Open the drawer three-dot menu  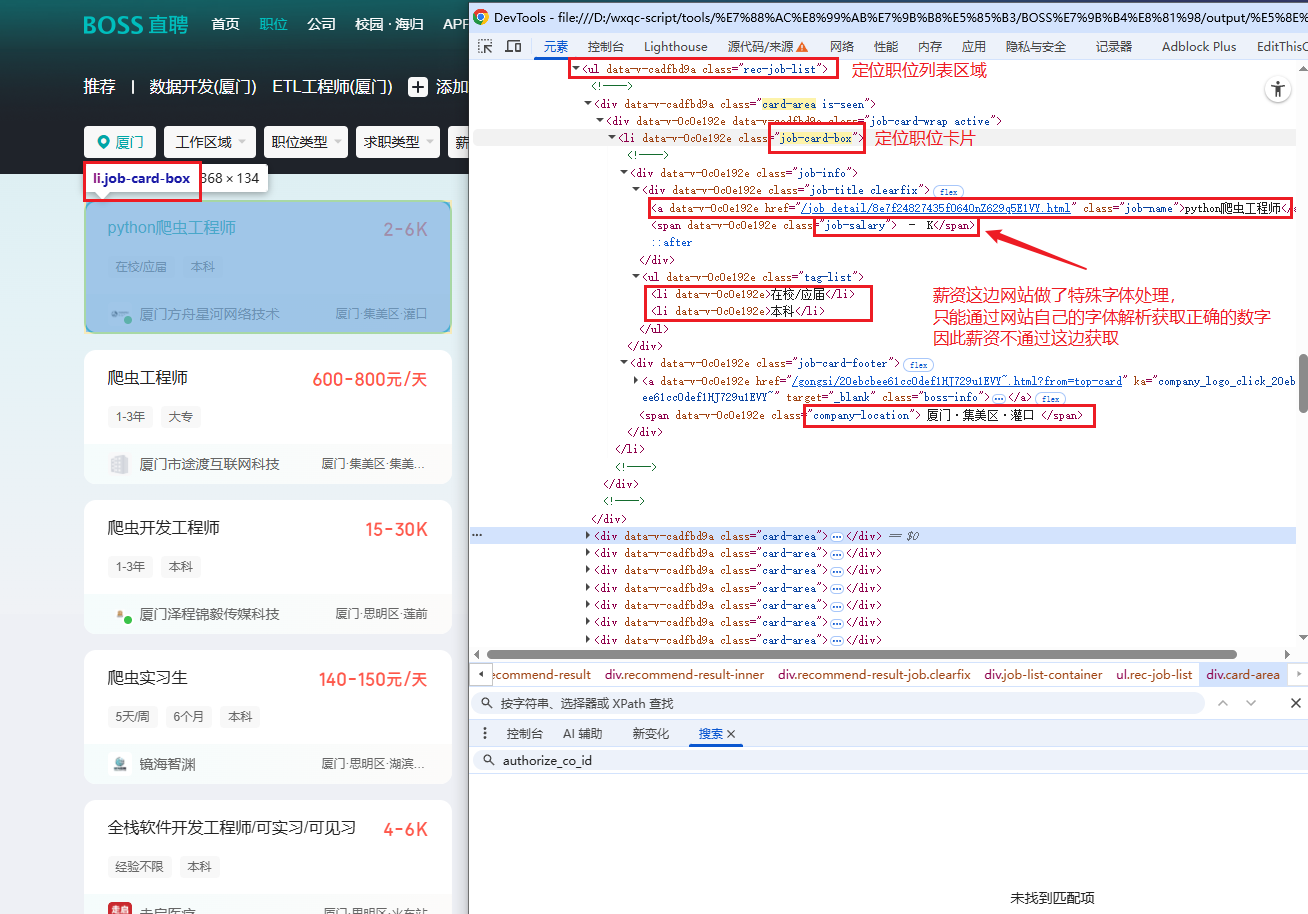point(485,733)
